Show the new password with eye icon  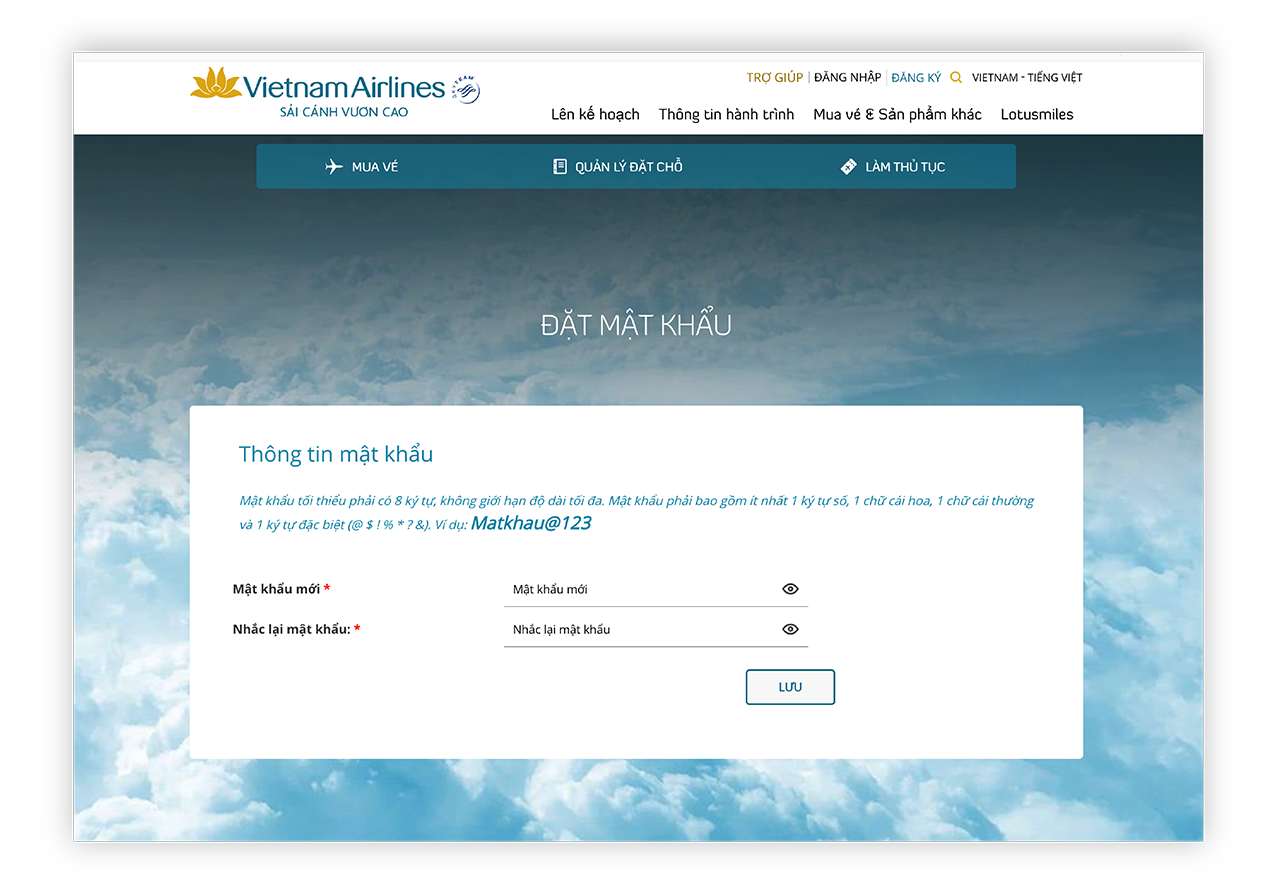pyautogui.click(x=790, y=589)
